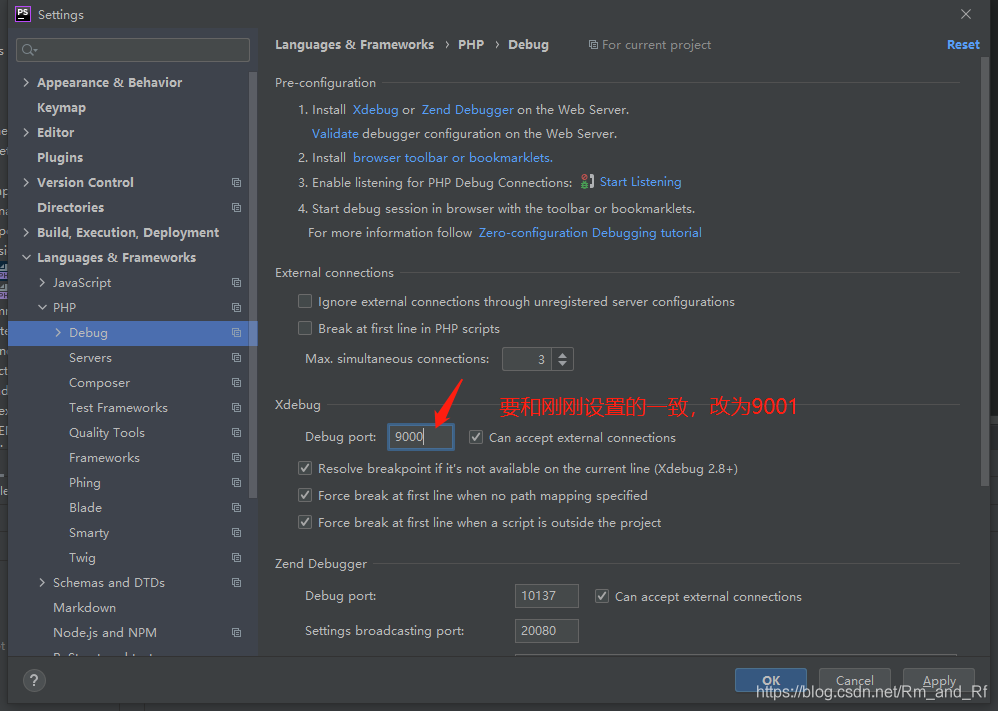Screen dimensions: 998x711
Task: Click project-level icon next to Directories
Action: (x=237, y=208)
